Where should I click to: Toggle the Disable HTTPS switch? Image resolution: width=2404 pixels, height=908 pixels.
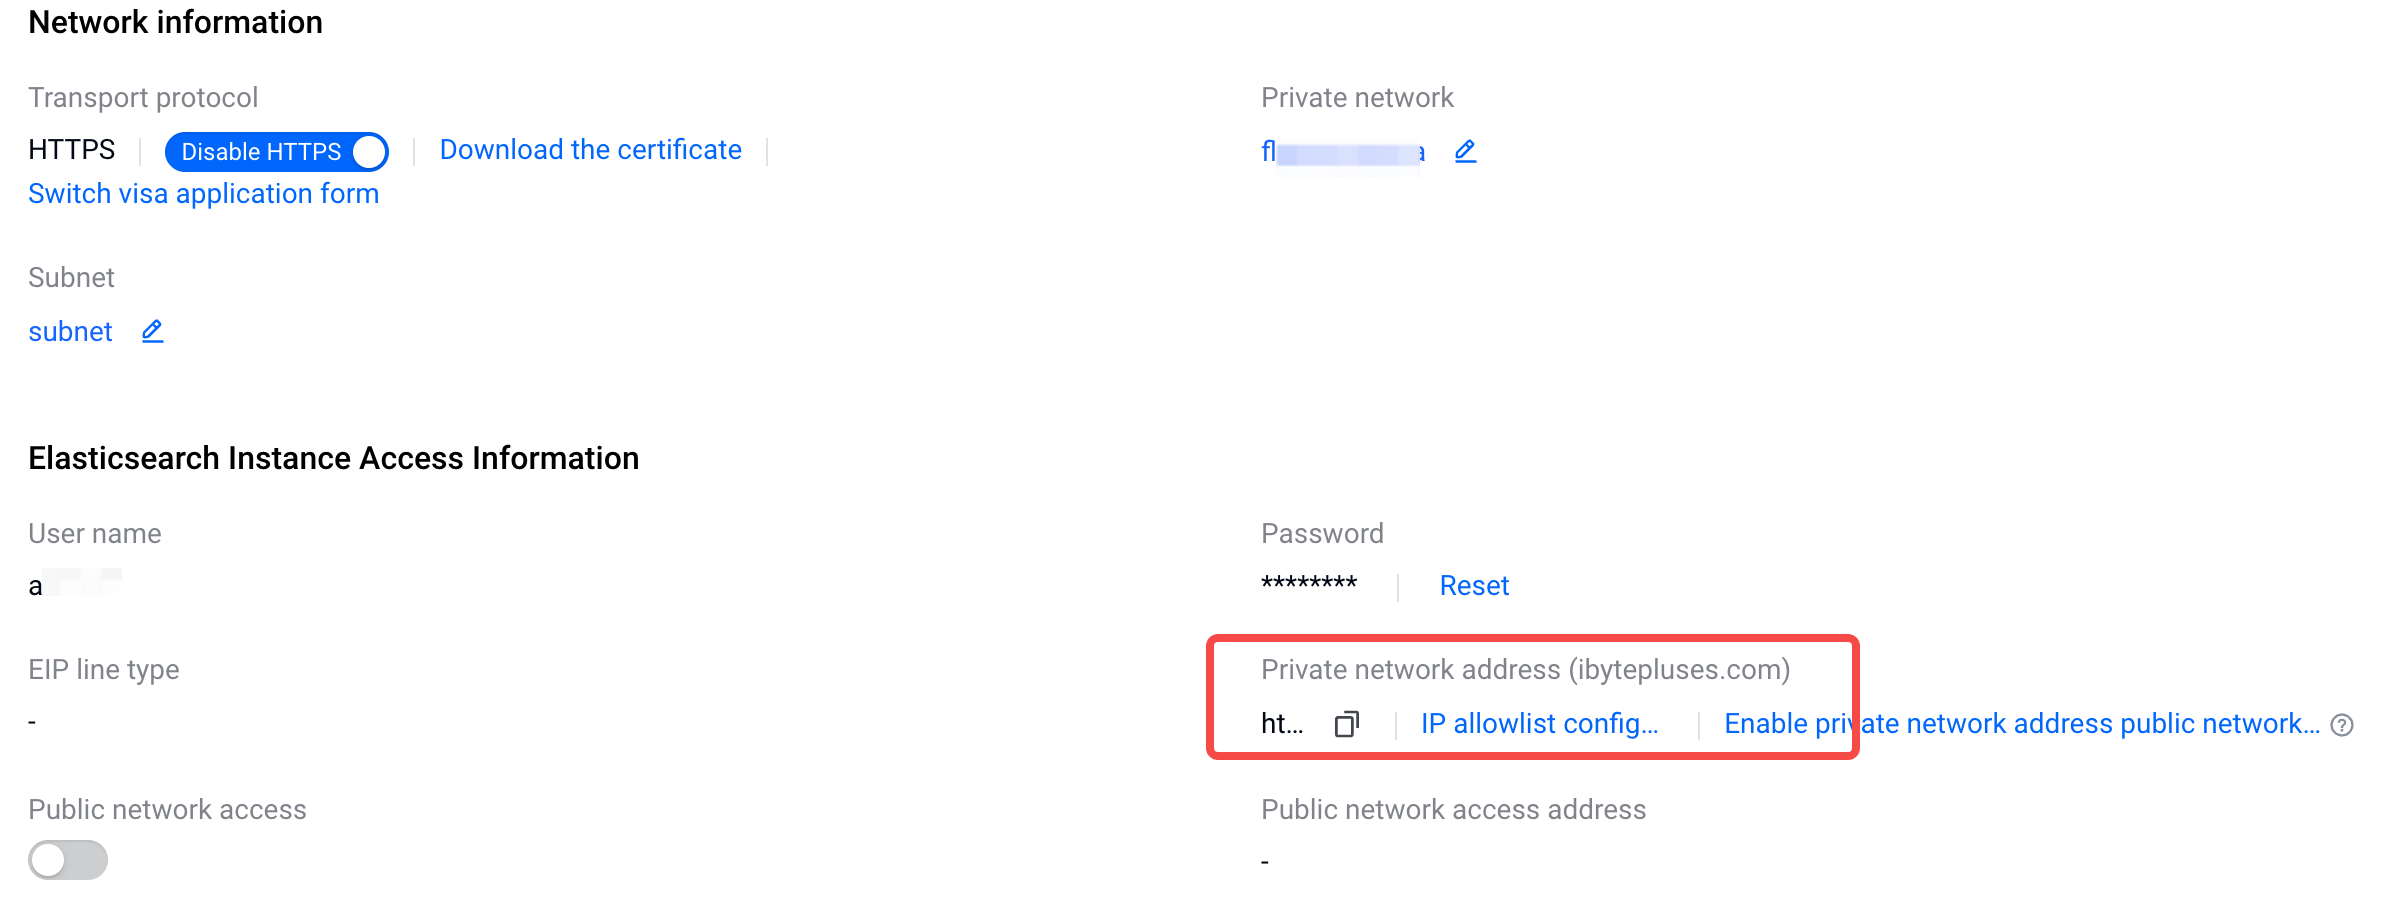pyautogui.click(x=277, y=151)
